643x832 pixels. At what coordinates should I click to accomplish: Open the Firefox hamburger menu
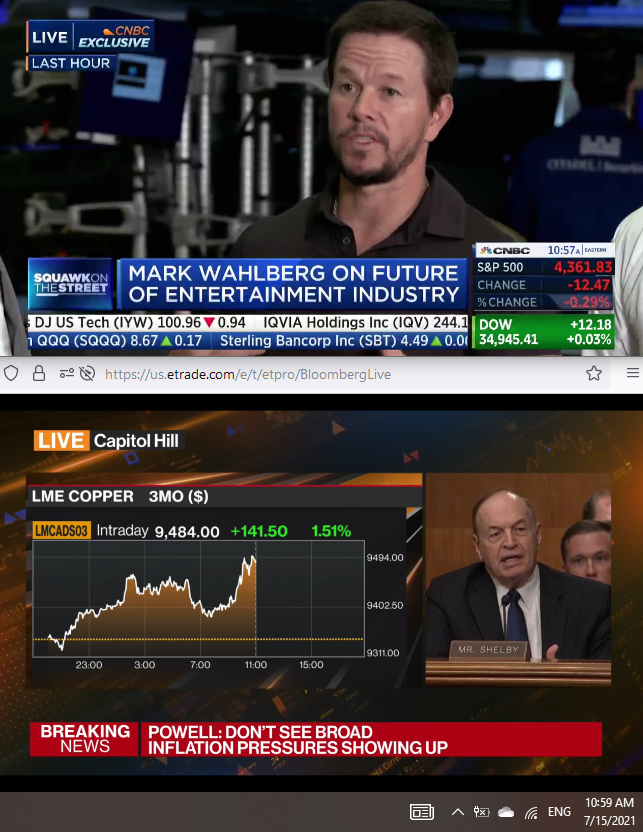pos(632,373)
